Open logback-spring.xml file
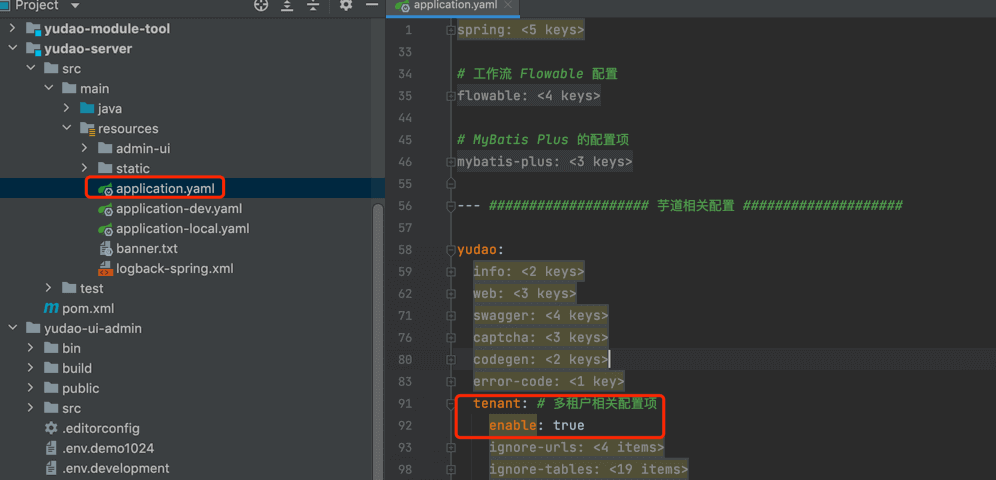The image size is (996, 480). 174,269
